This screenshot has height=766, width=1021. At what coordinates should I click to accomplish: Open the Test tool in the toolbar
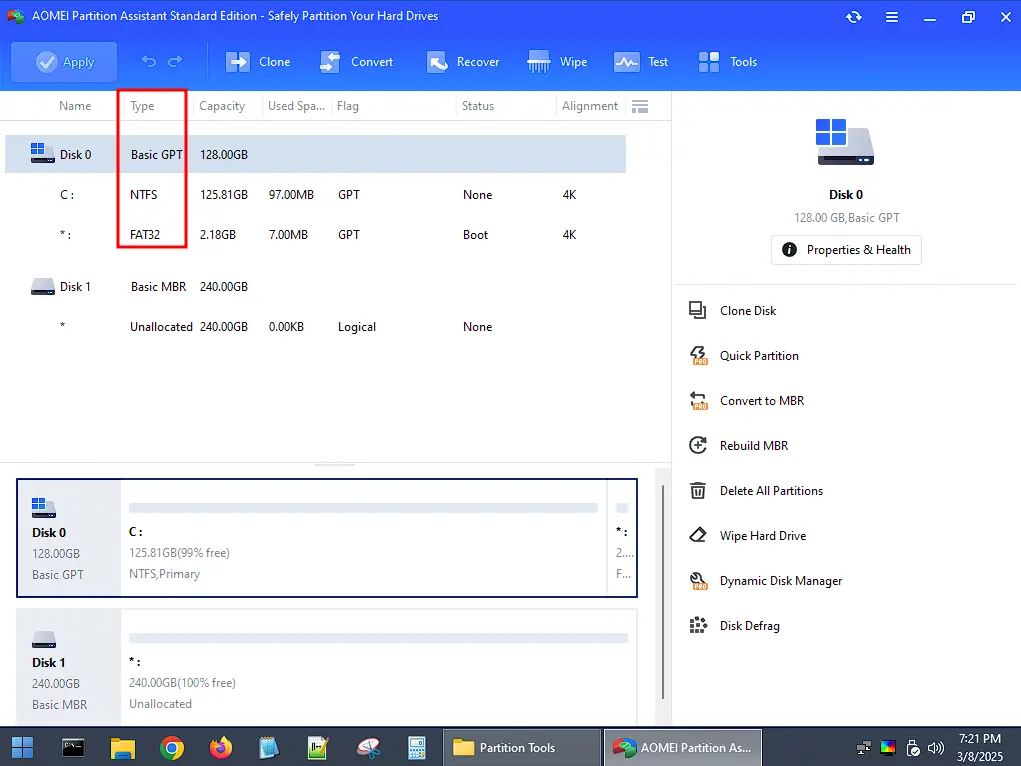click(641, 61)
